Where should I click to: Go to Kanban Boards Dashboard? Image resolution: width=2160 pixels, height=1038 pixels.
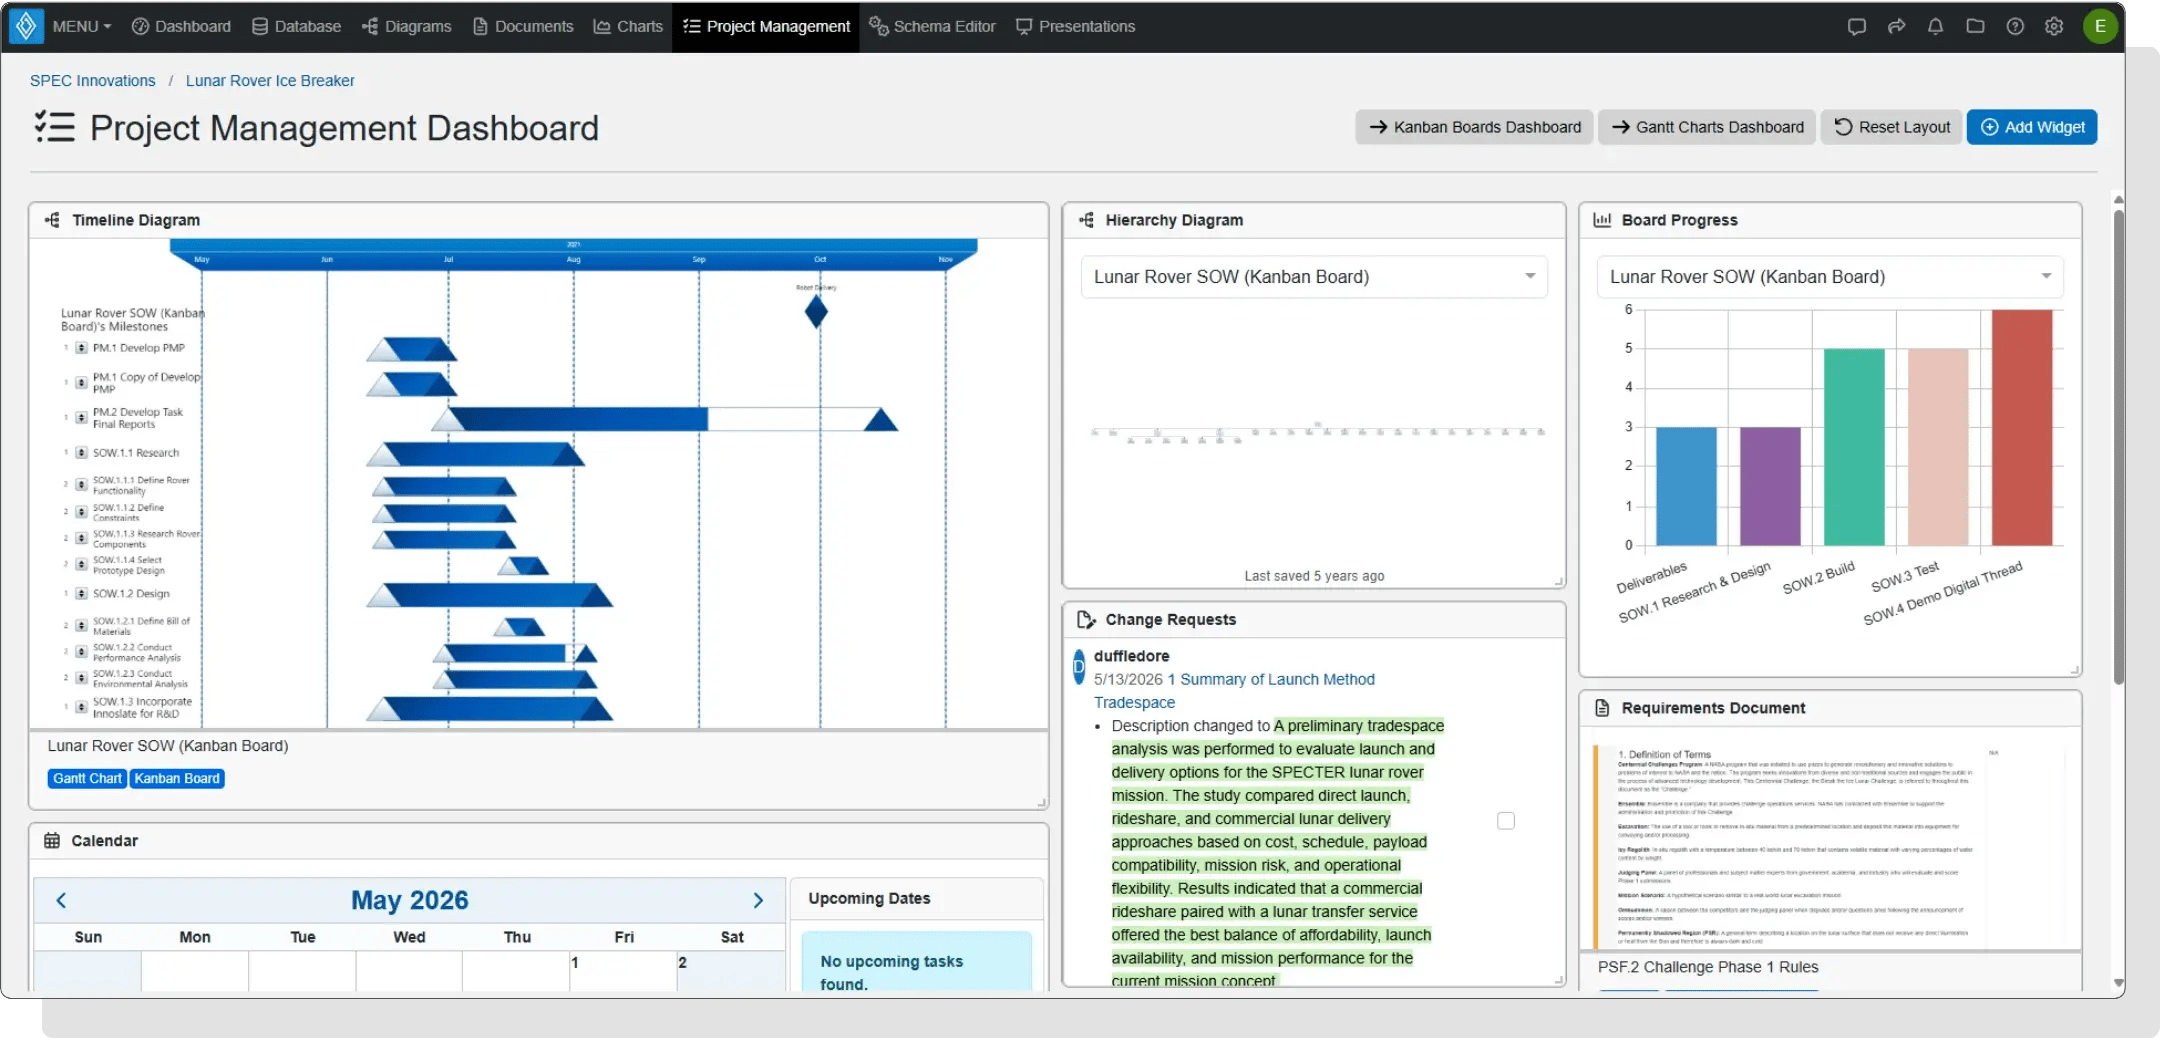pos(1474,127)
